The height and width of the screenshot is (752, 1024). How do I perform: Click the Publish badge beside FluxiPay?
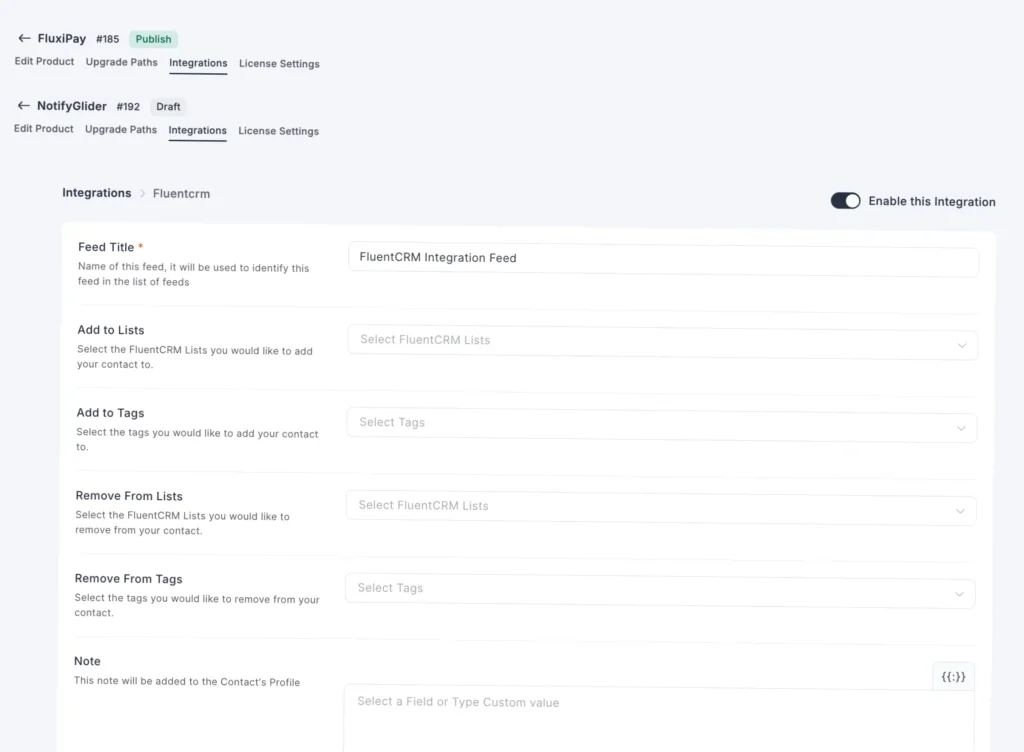pyautogui.click(x=153, y=38)
